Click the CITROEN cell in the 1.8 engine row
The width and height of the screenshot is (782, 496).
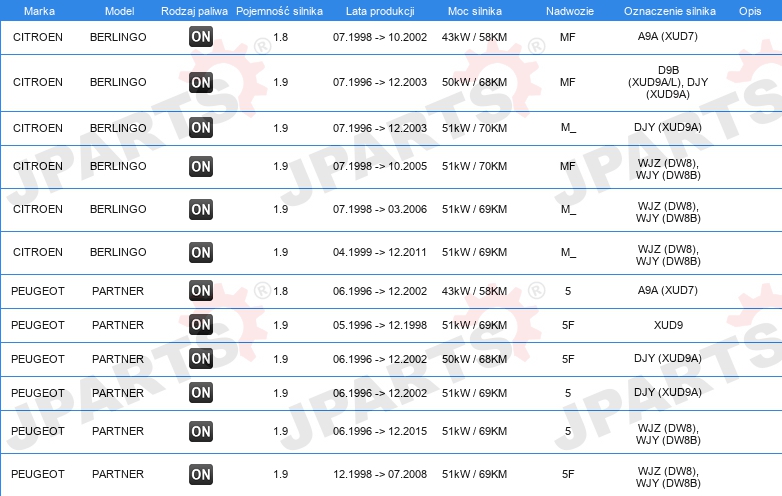coord(38,37)
